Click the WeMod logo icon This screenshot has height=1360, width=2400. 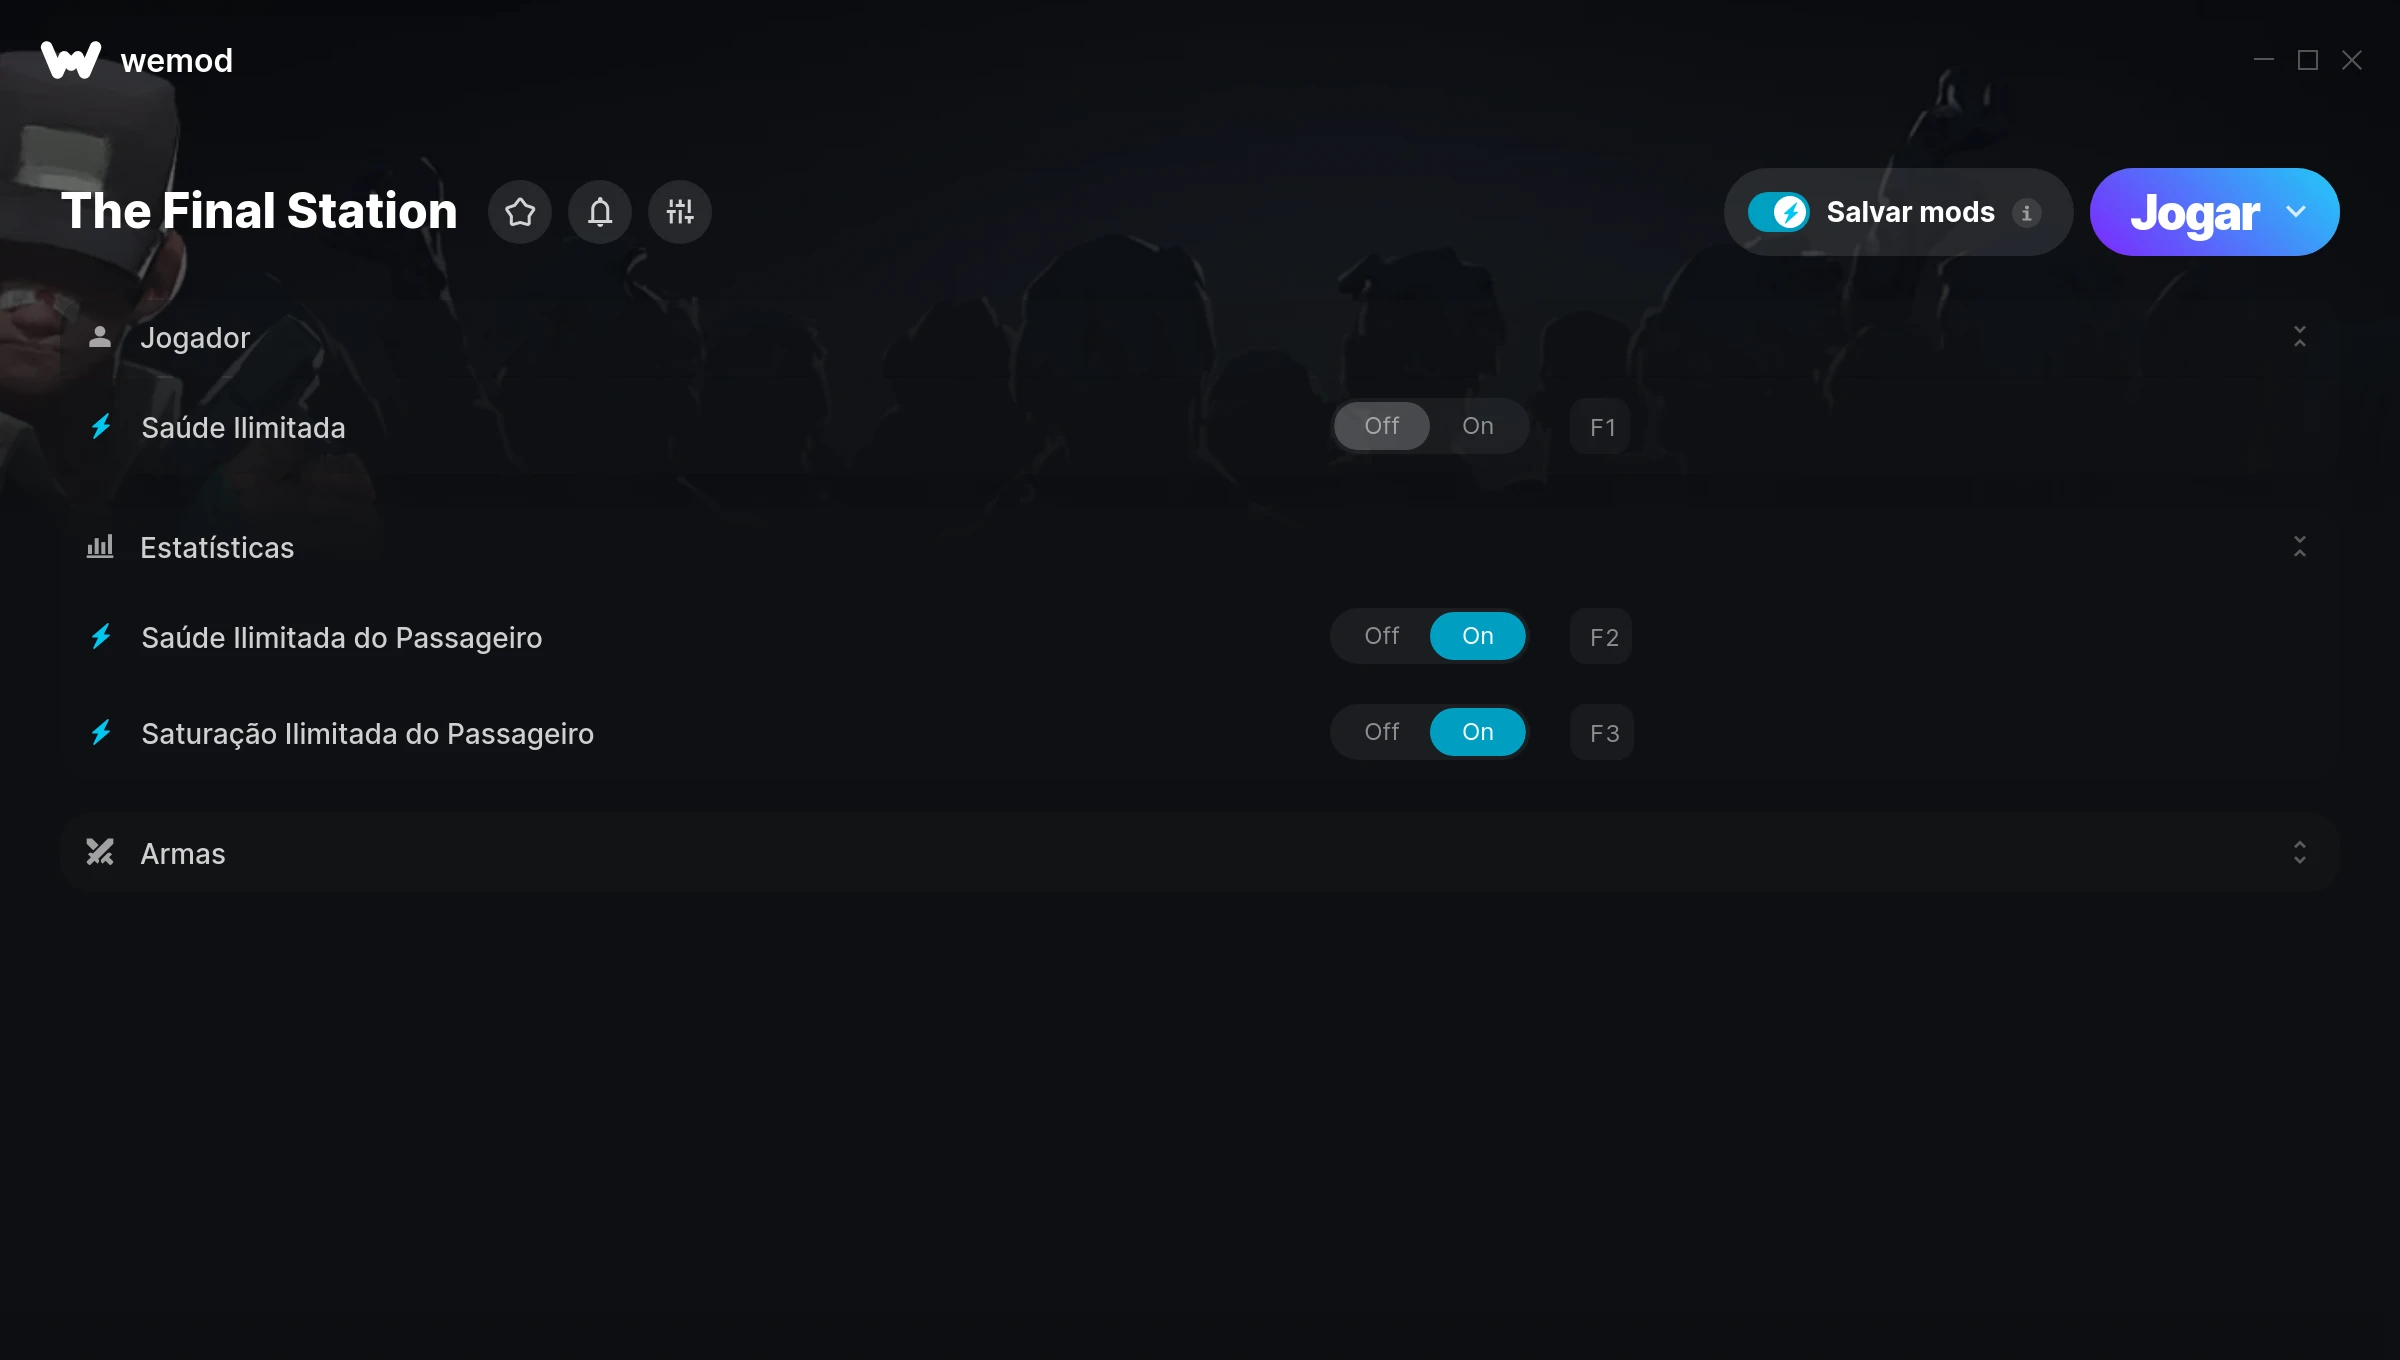tap(71, 60)
